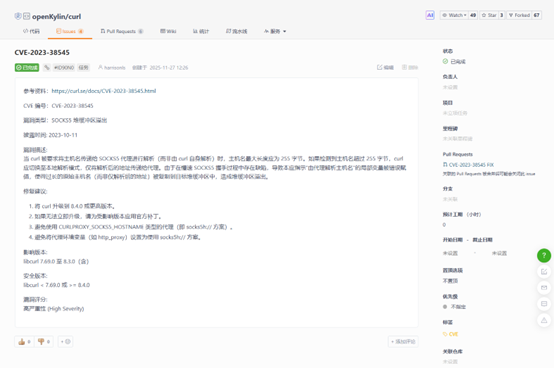Click the green 已完成 status badge
The width and height of the screenshot is (554, 368).
click(27, 67)
